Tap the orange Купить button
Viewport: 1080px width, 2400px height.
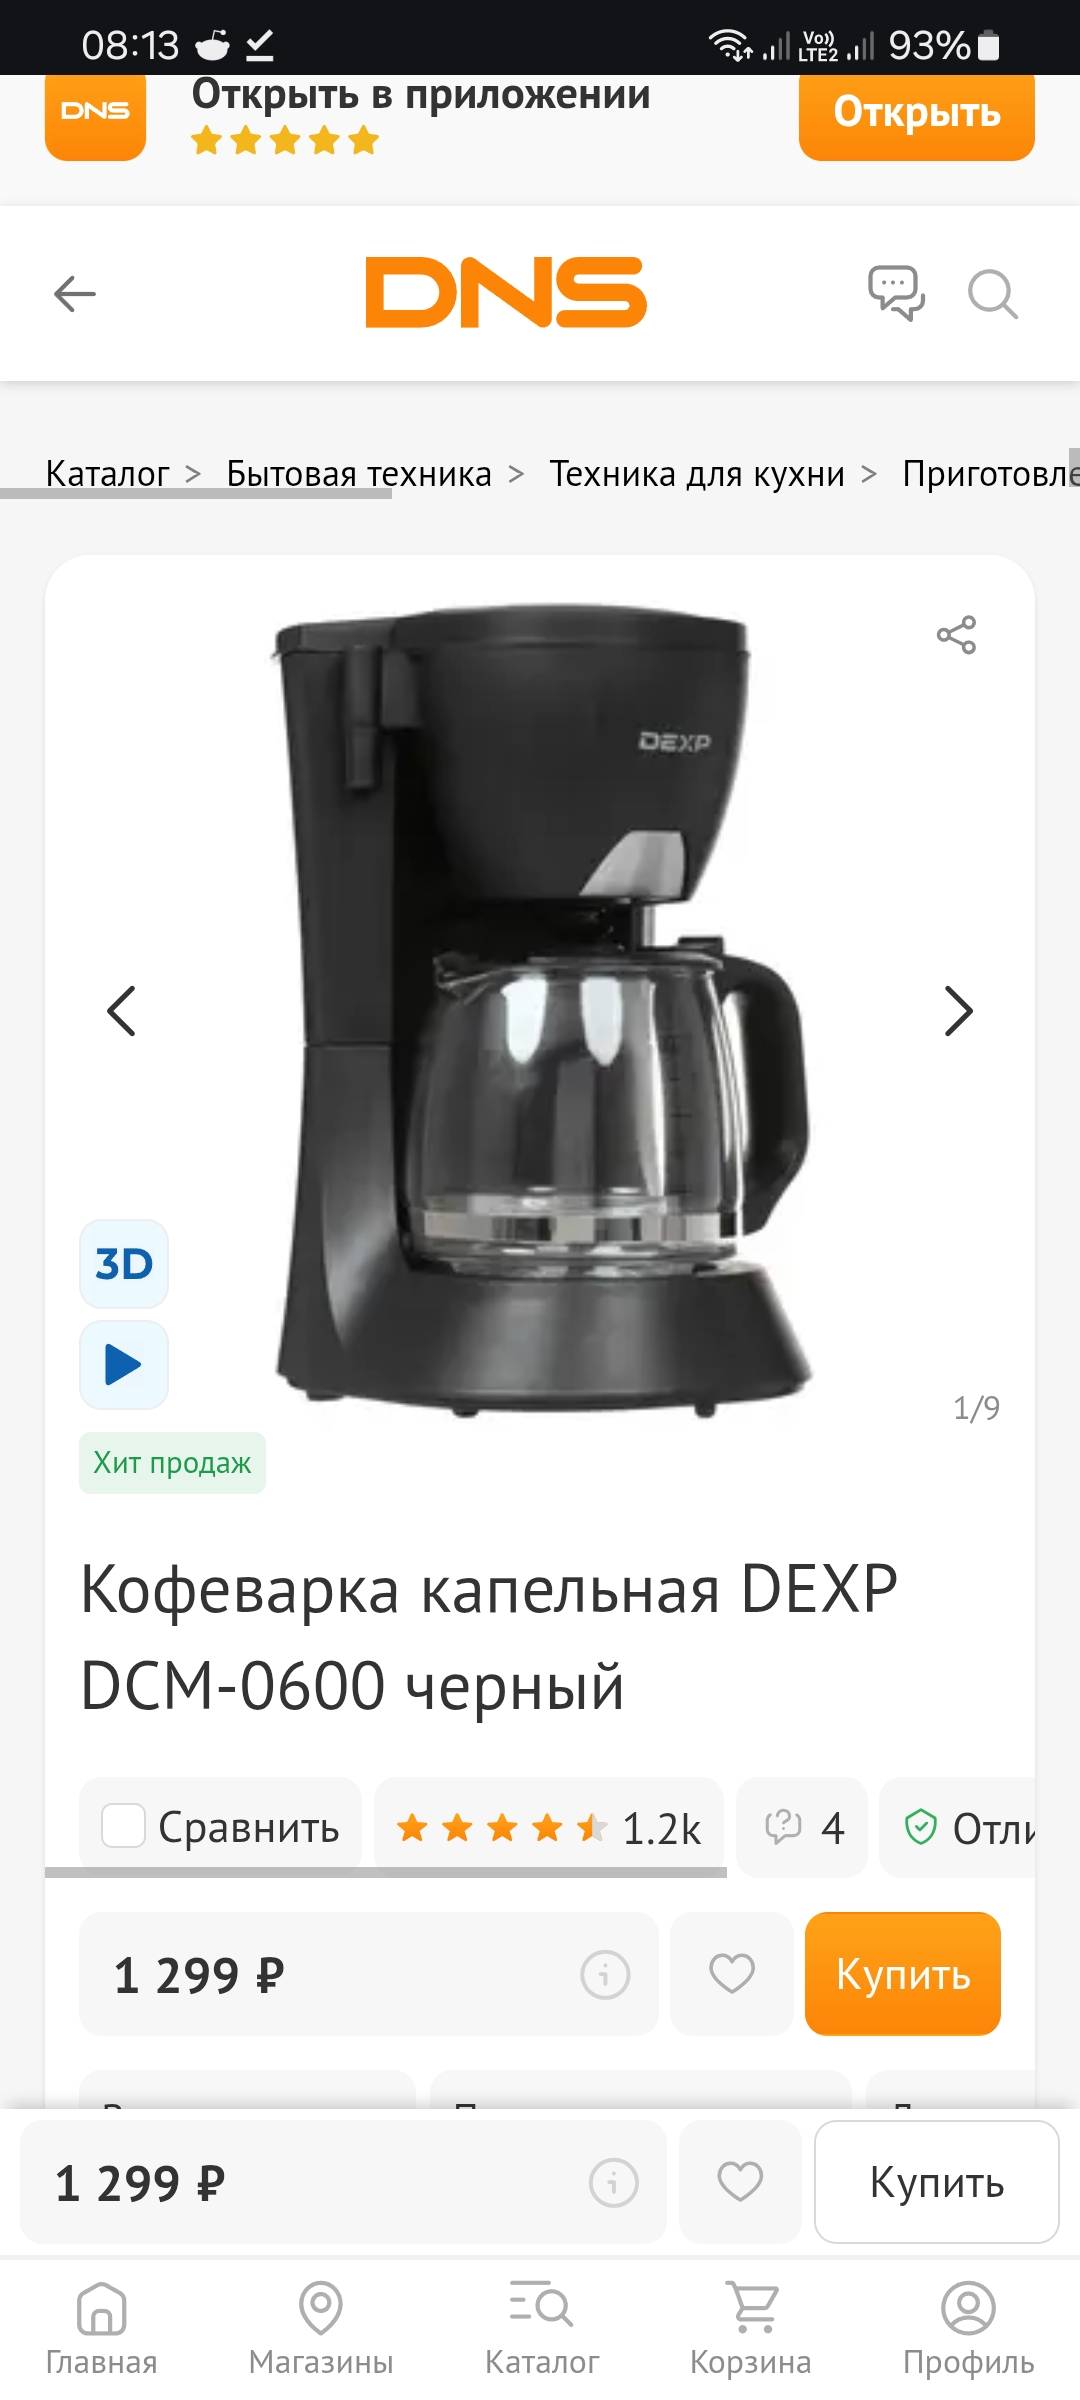pos(903,1974)
